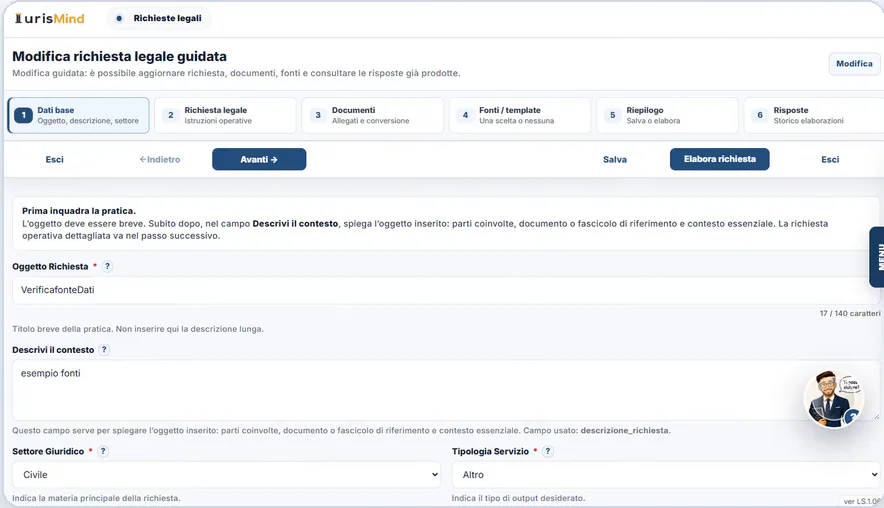
Task: Click the Modifica button at top right
Action: 854,64
